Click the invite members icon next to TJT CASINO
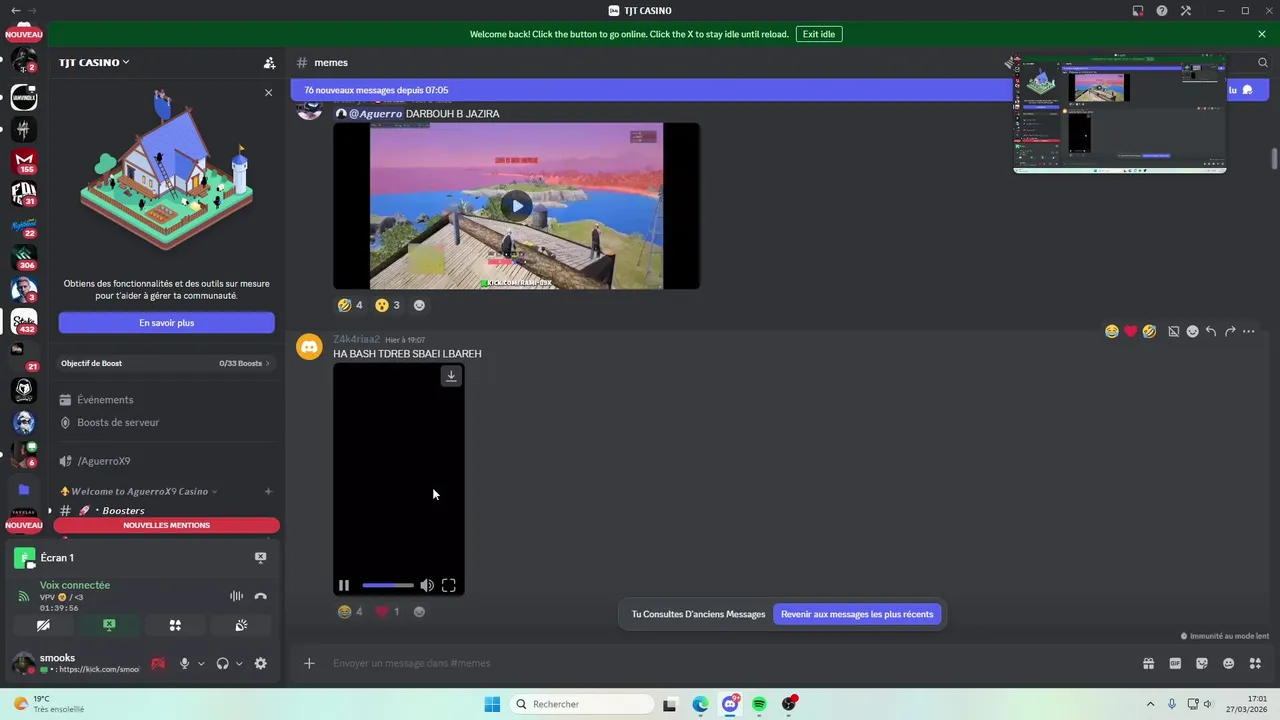This screenshot has width=1280, height=720. tap(269, 62)
